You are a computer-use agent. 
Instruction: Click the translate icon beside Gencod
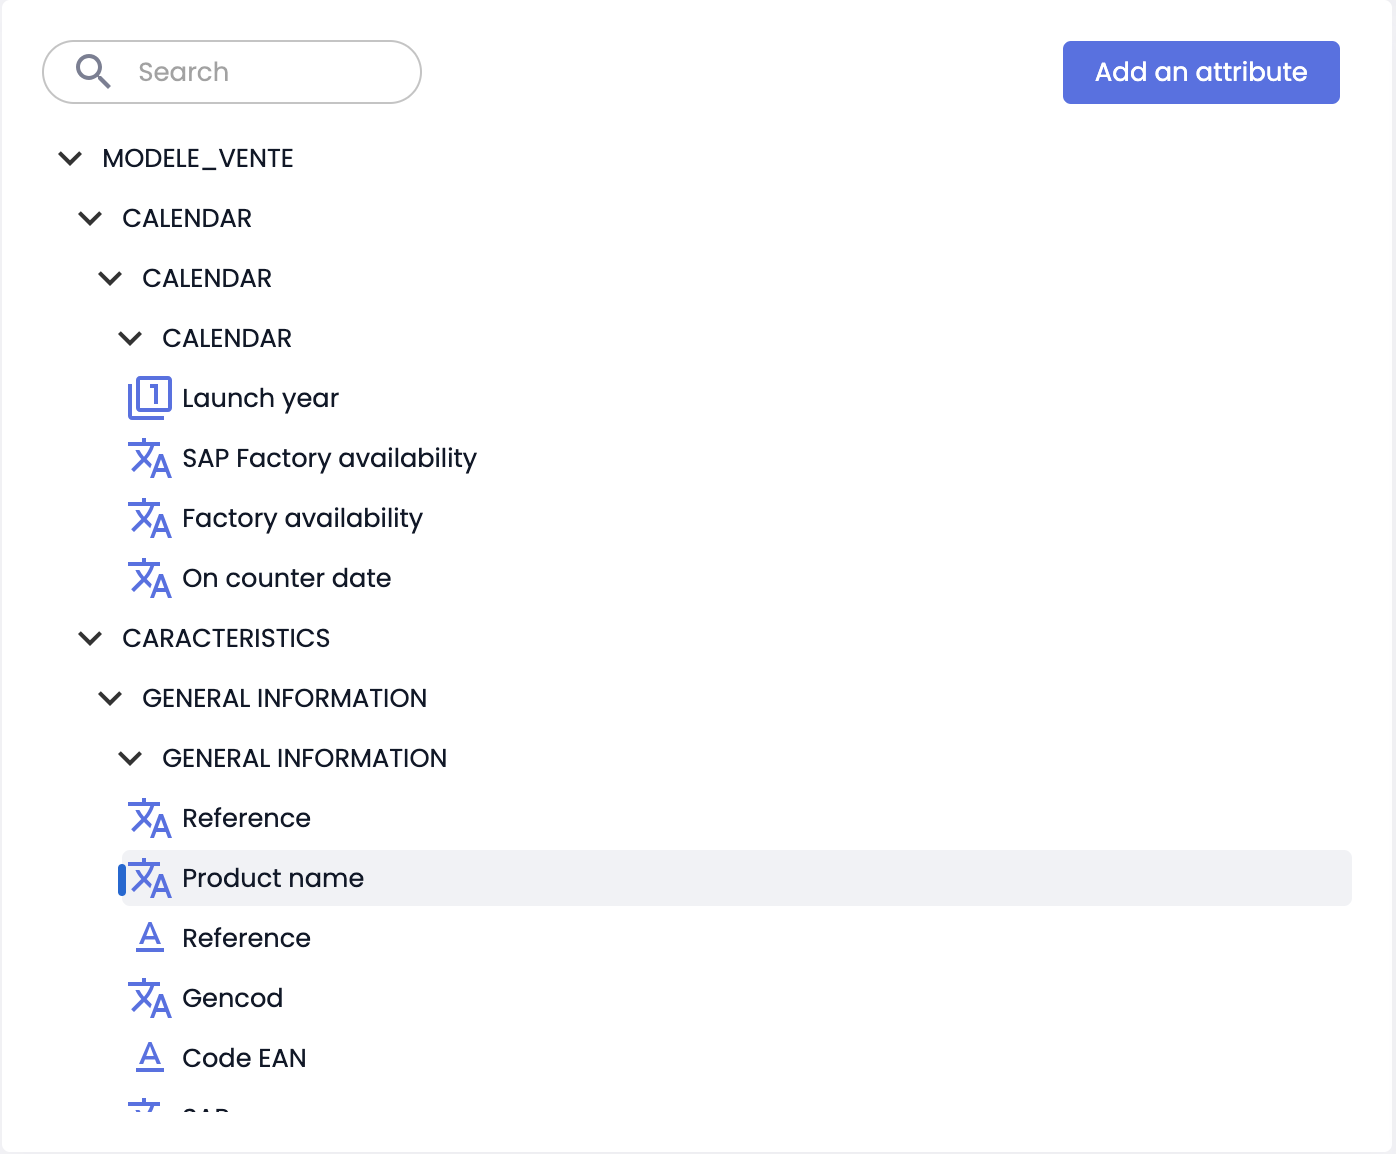point(150,998)
